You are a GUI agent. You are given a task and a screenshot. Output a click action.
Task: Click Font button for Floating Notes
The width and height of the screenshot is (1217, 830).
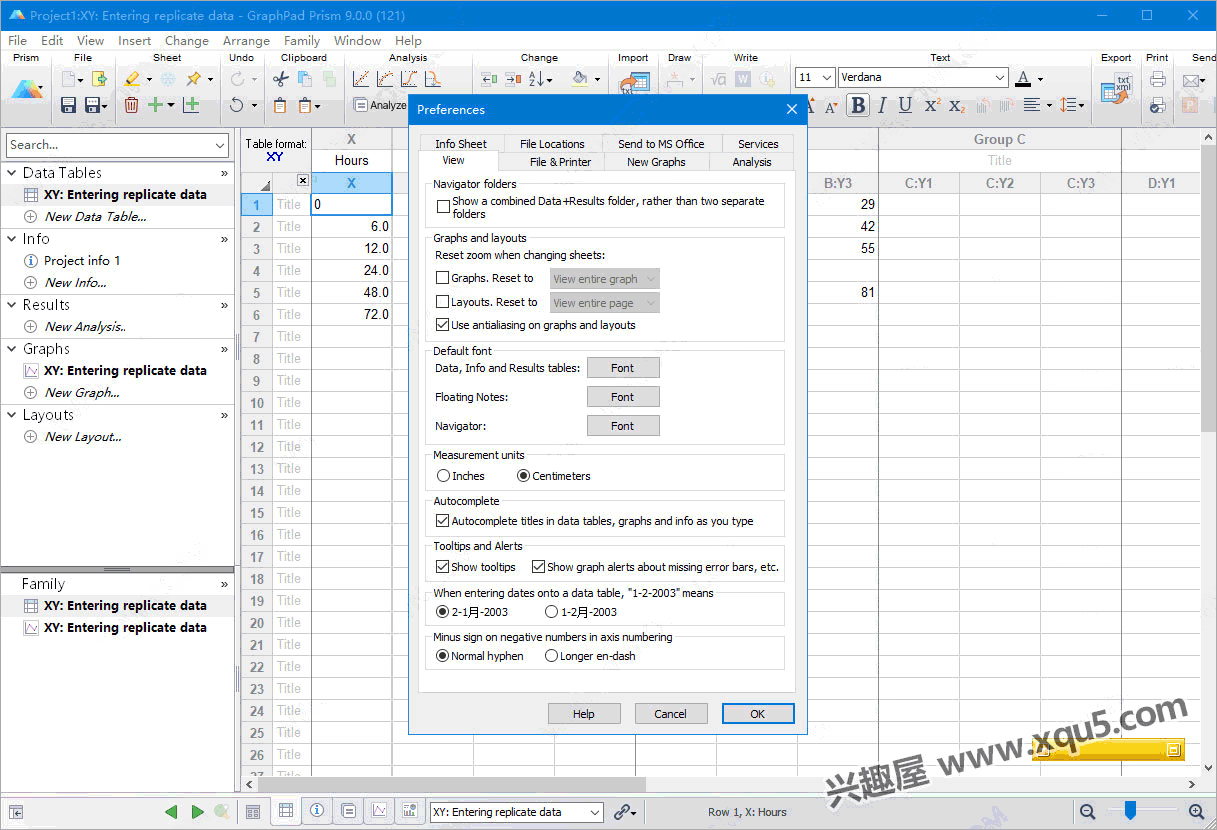(x=623, y=397)
